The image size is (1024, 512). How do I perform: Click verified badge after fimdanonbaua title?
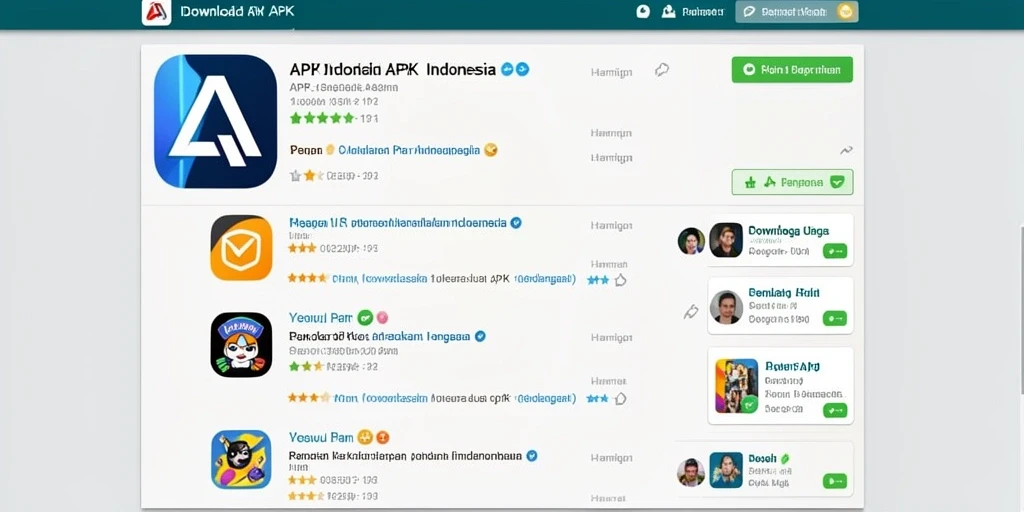tap(532, 456)
